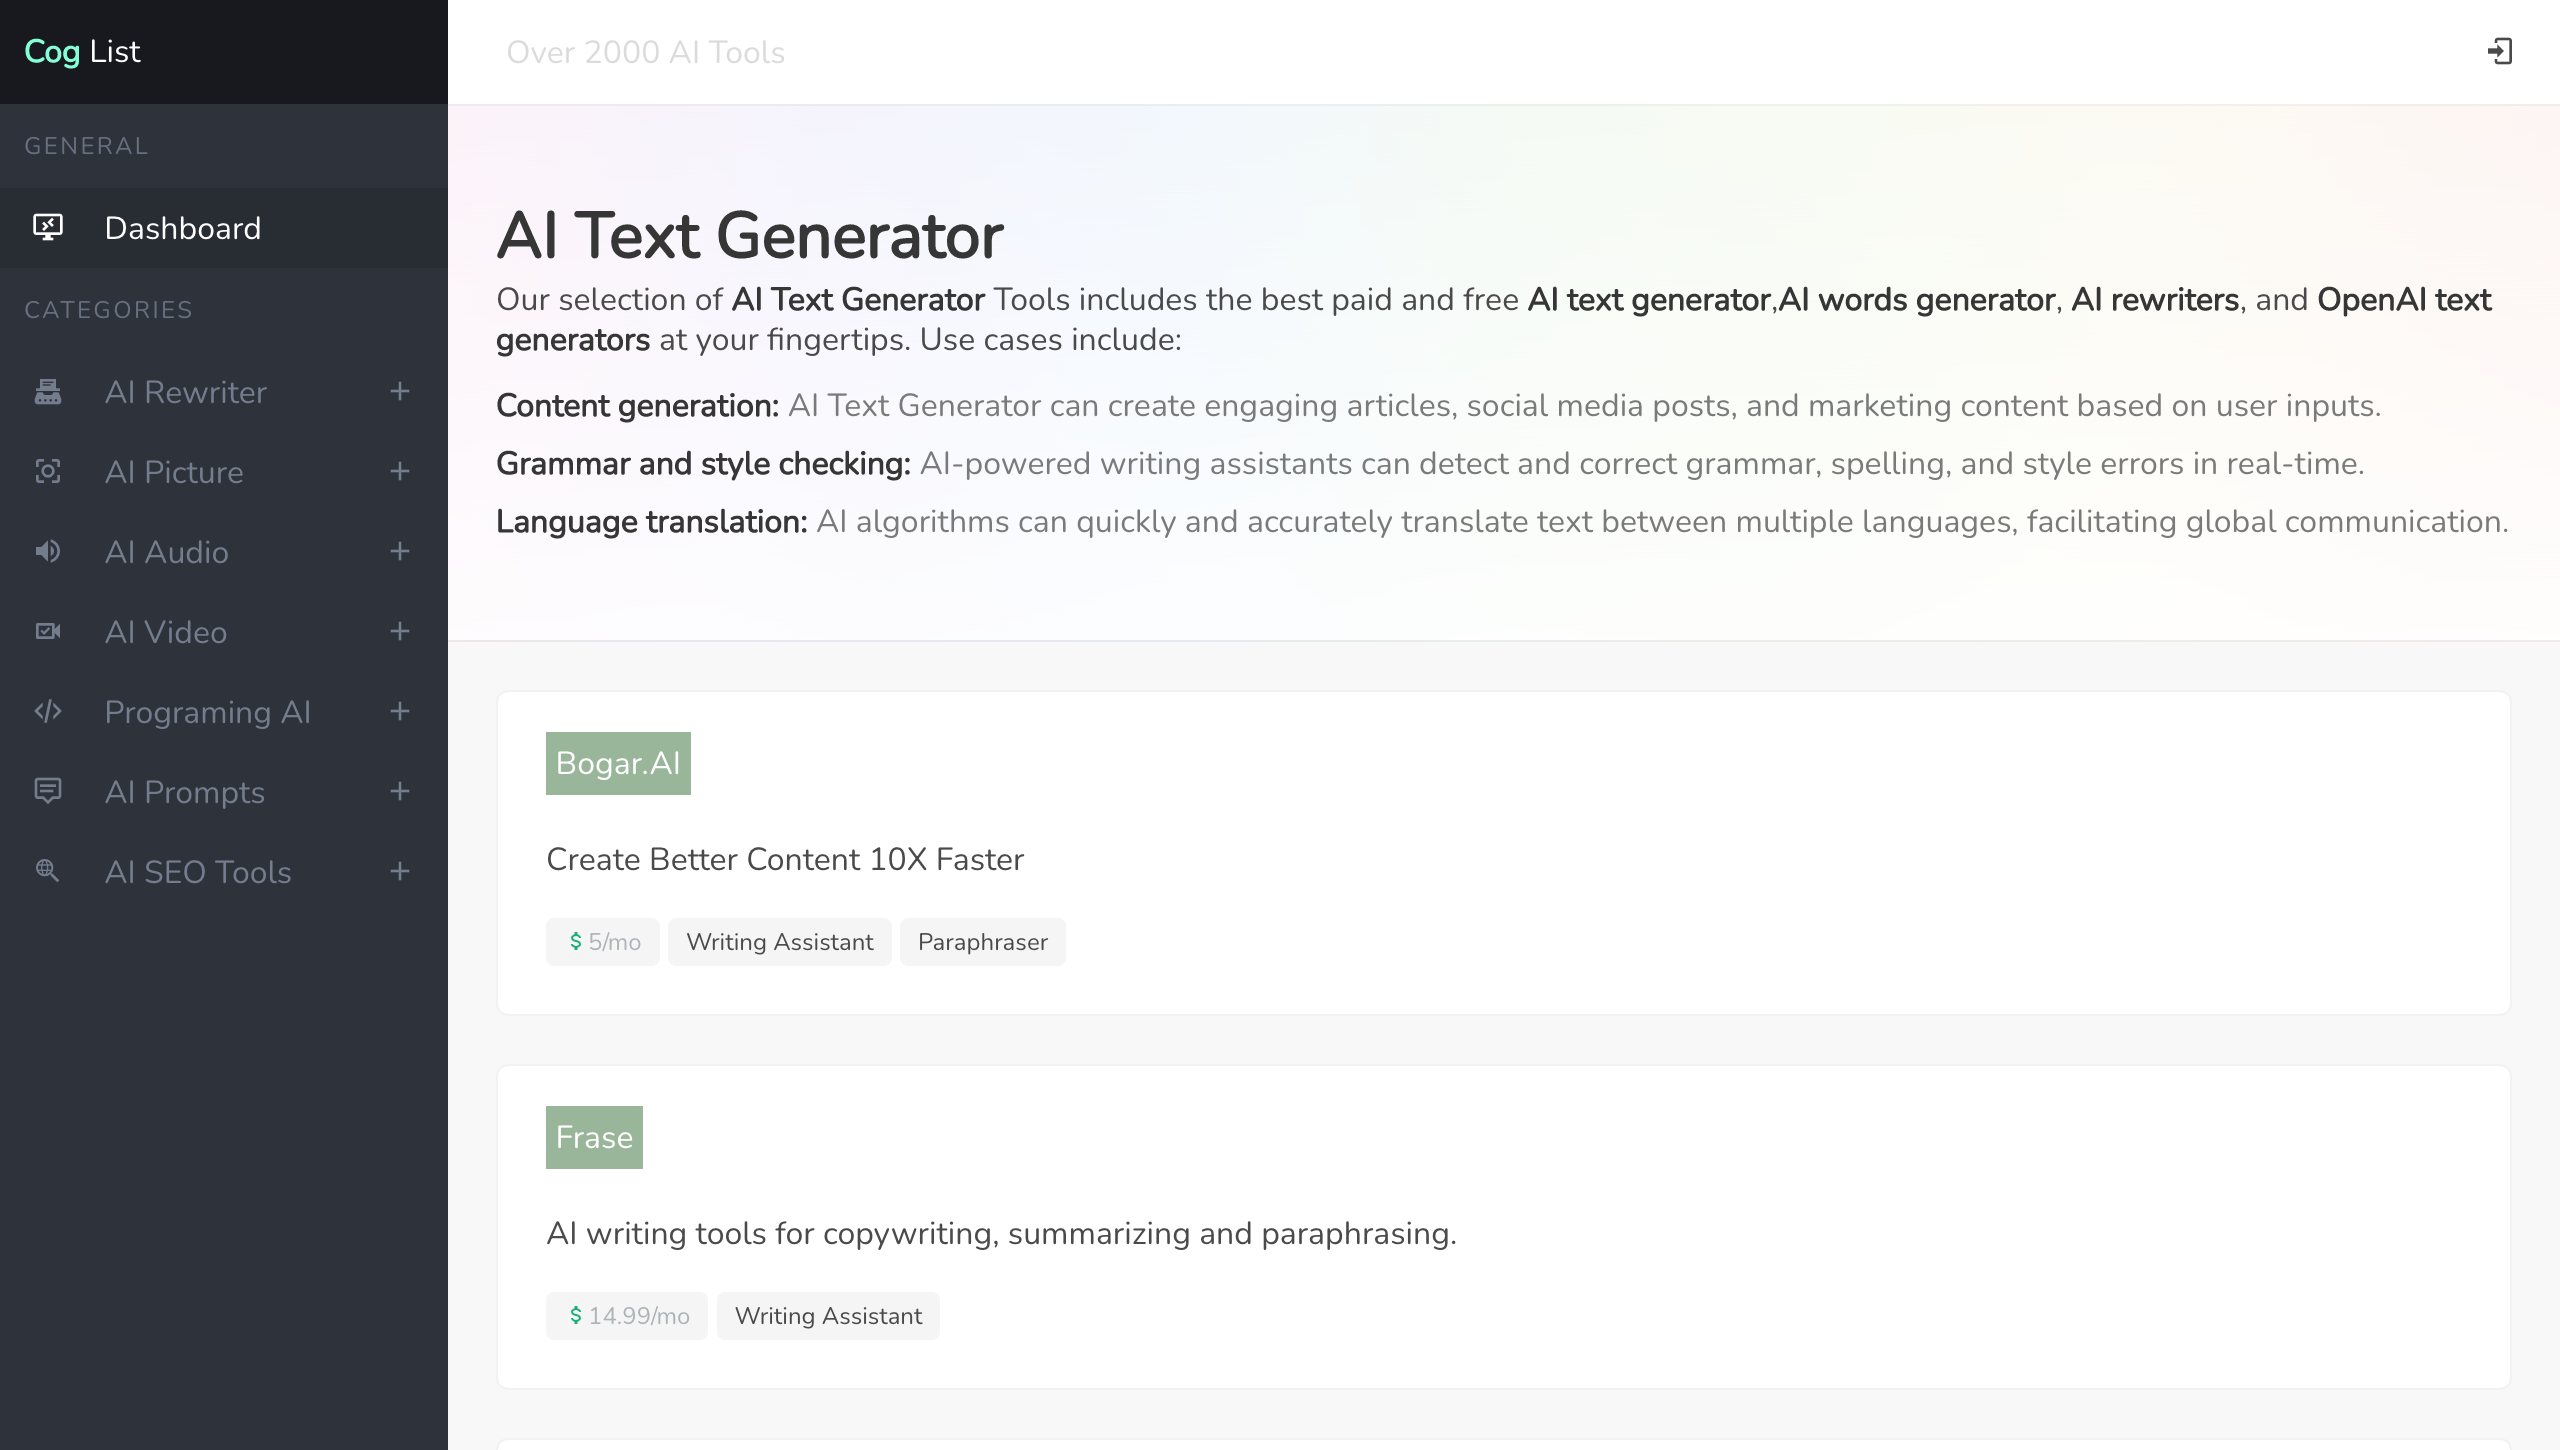2560x1450 pixels.
Task: Expand the AI SEO Tools plus sign
Action: [400, 871]
